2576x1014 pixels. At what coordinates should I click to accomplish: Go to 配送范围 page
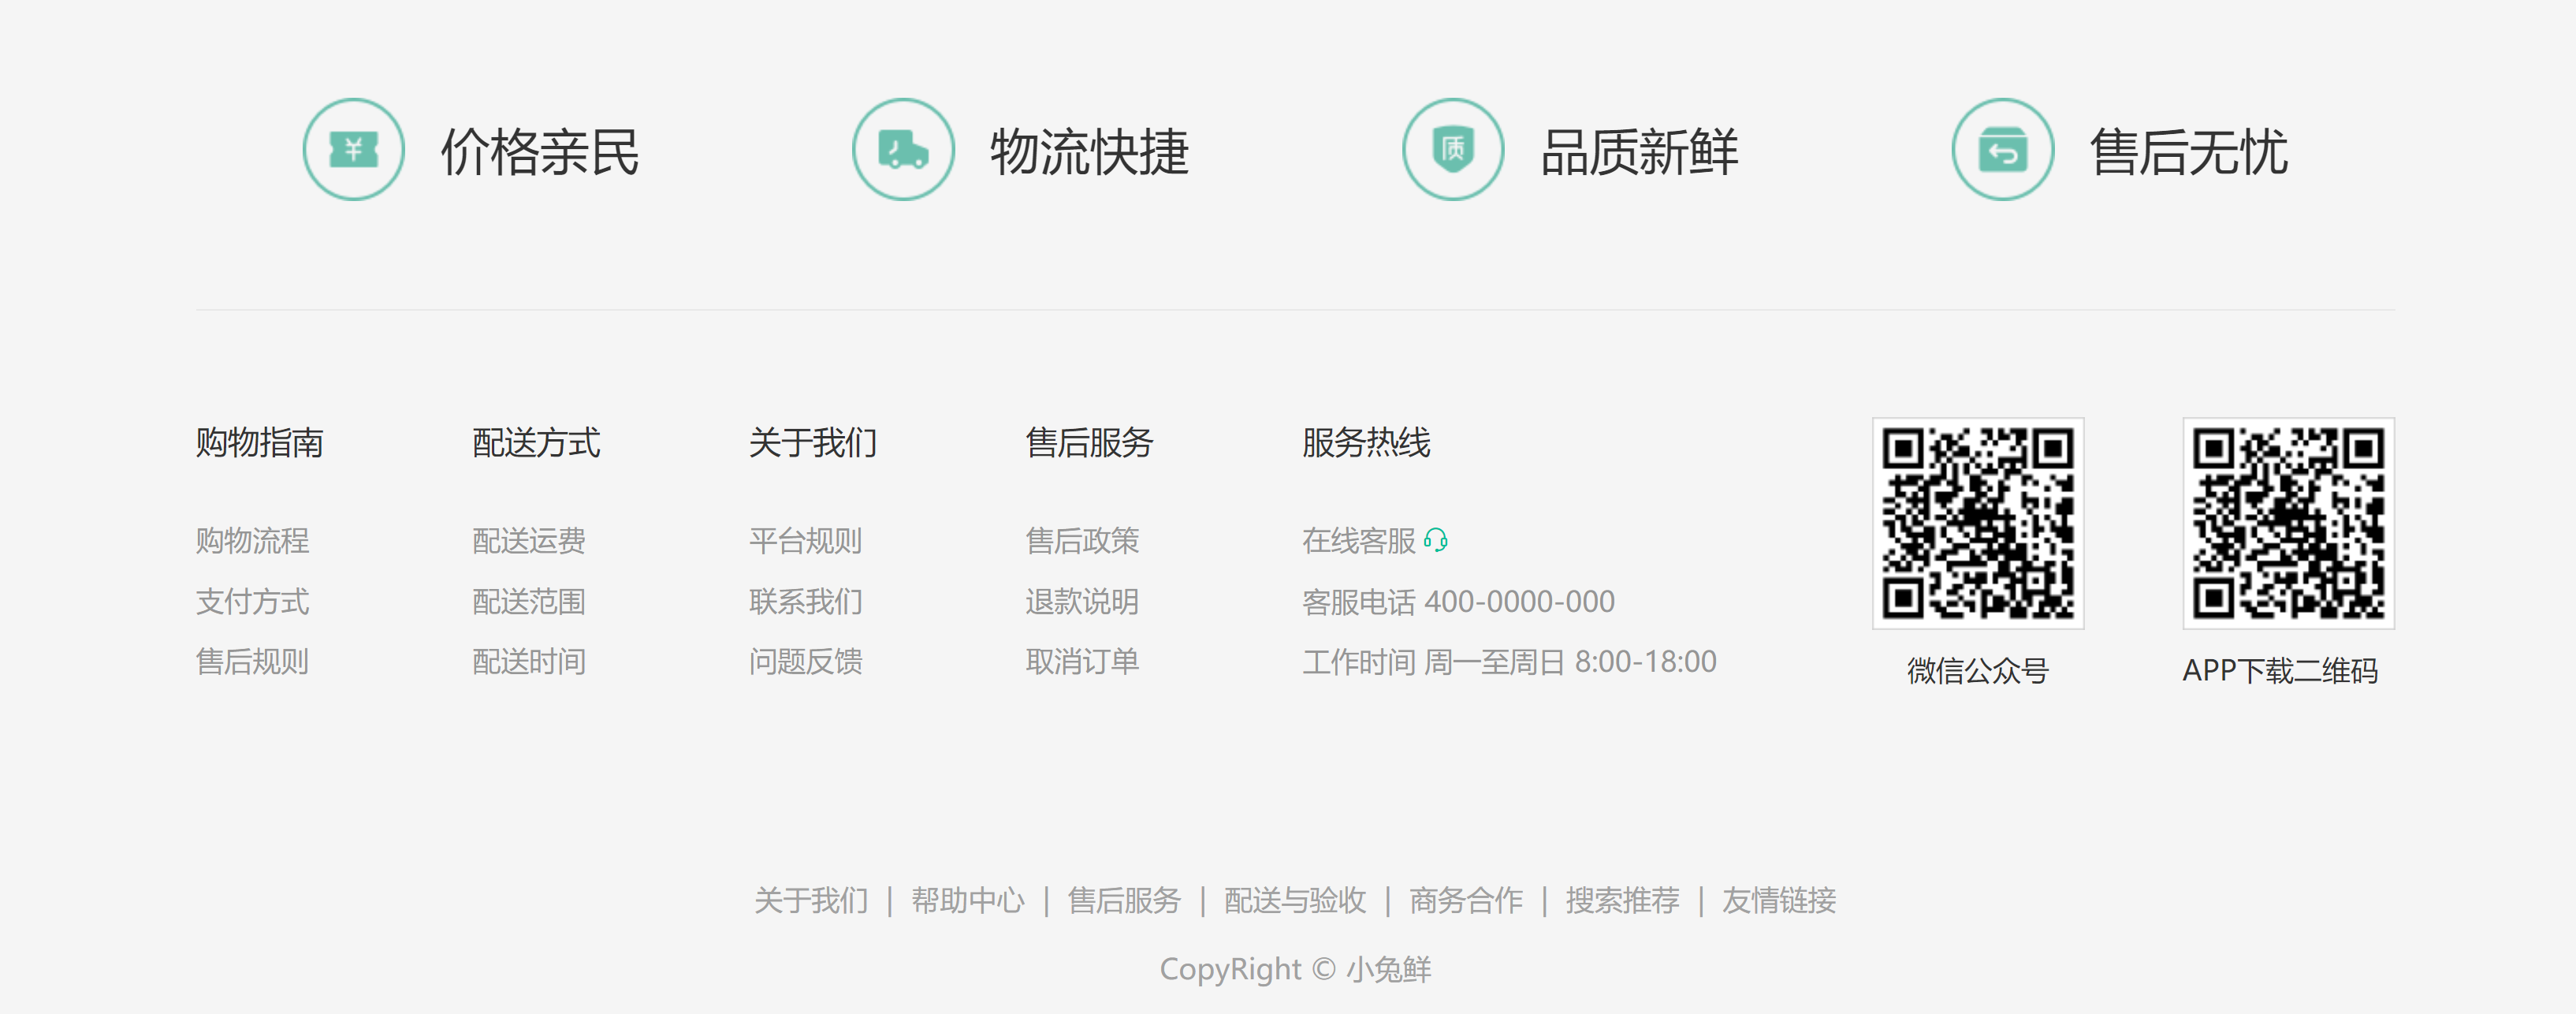click(x=528, y=601)
